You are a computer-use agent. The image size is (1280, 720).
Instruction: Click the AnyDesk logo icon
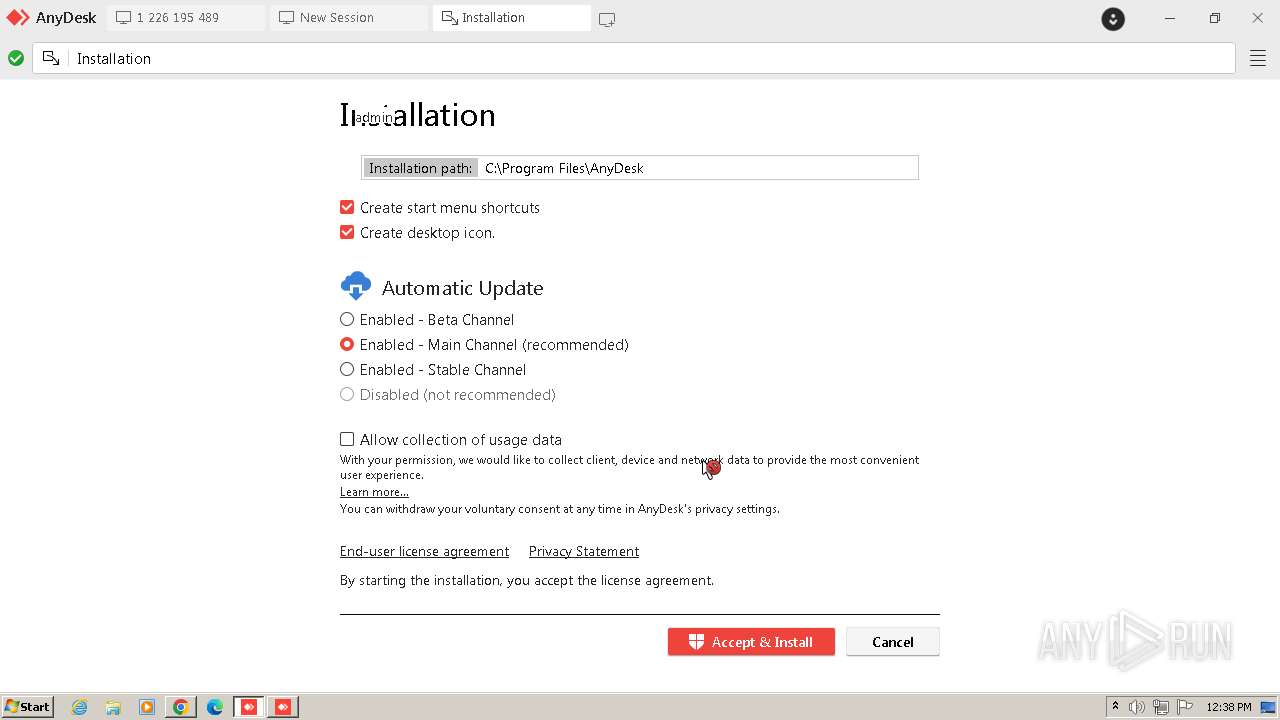coord(18,17)
